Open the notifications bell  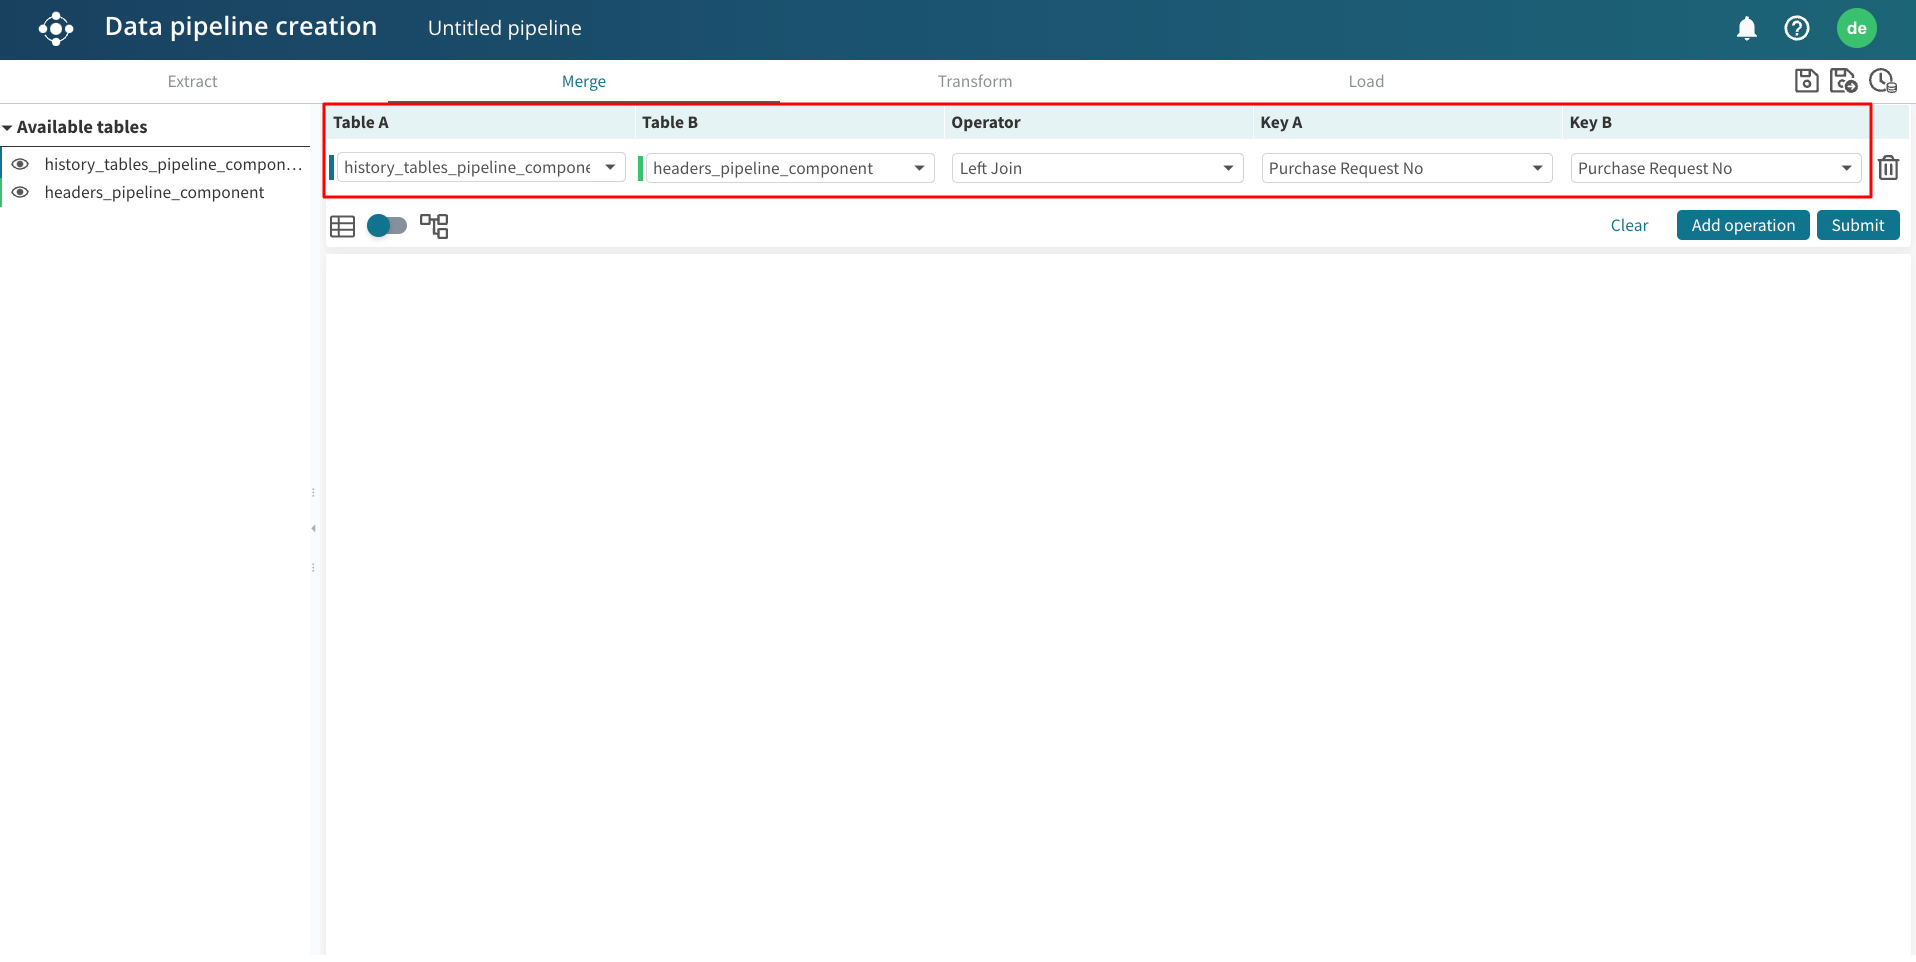(1746, 29)
